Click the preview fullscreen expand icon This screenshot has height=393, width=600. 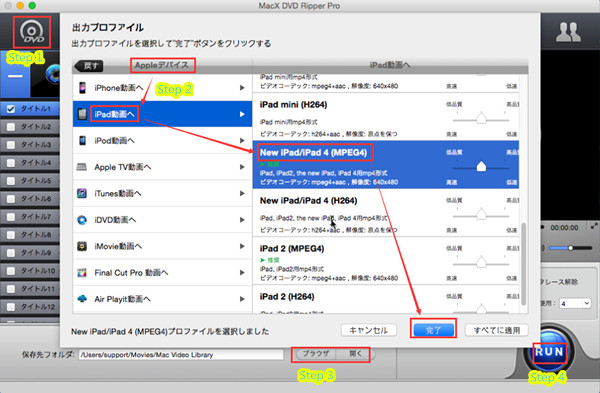pos(594,226)
